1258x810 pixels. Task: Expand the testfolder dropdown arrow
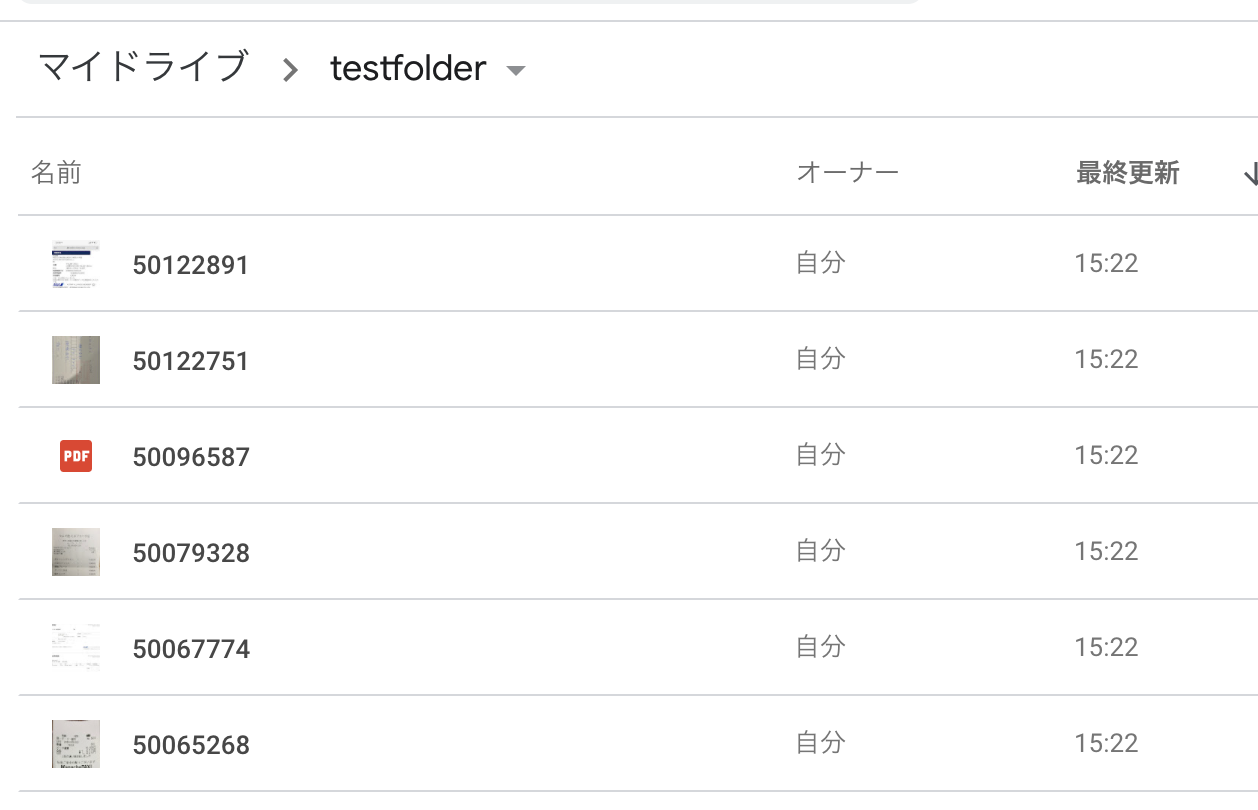516,70
